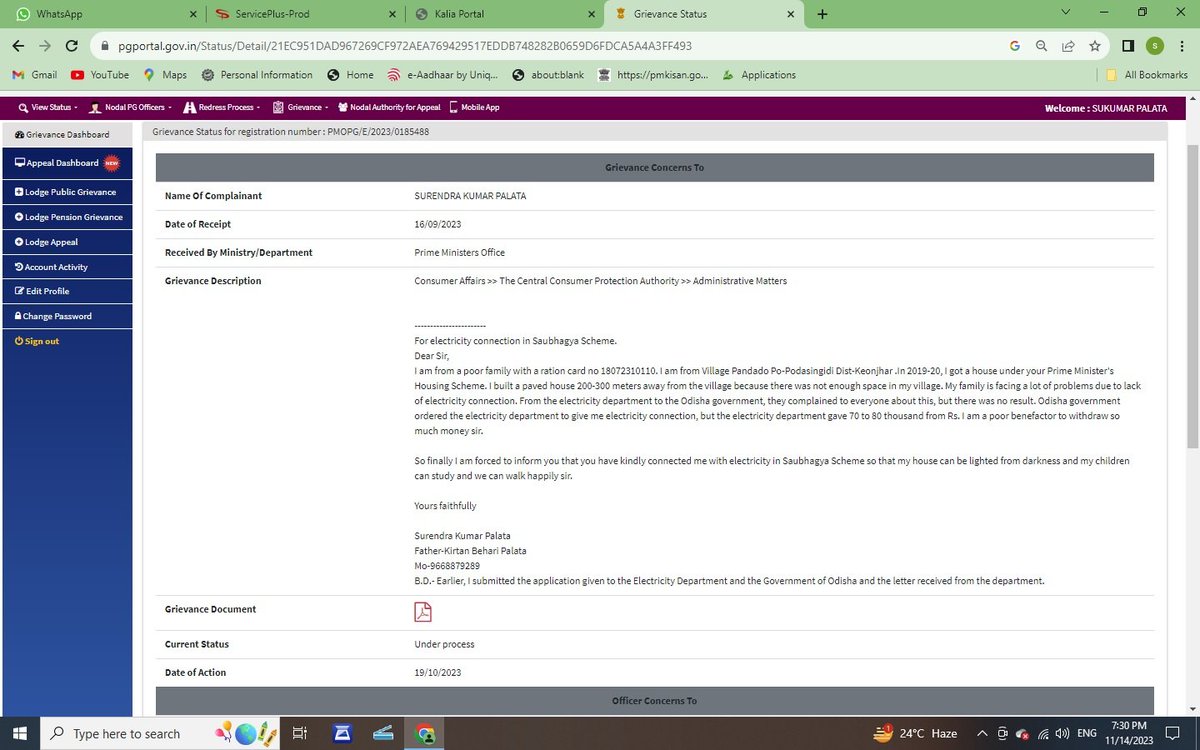Open the tab search chevron

click(1064, 14)
